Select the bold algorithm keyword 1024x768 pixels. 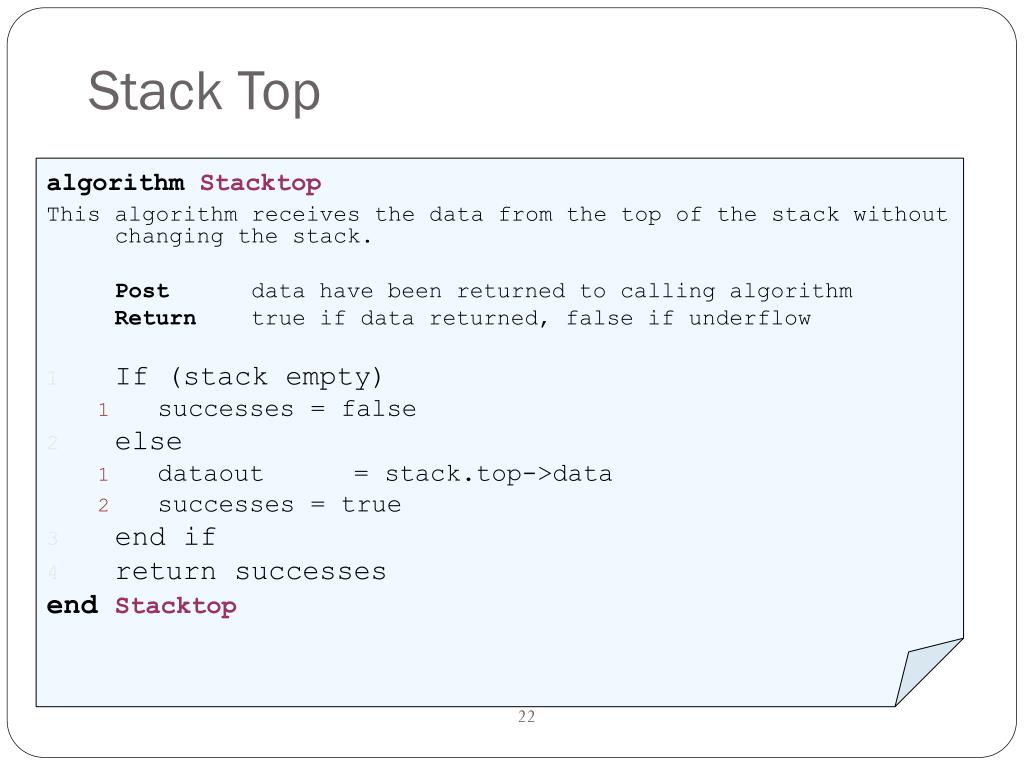click(116, 183)
